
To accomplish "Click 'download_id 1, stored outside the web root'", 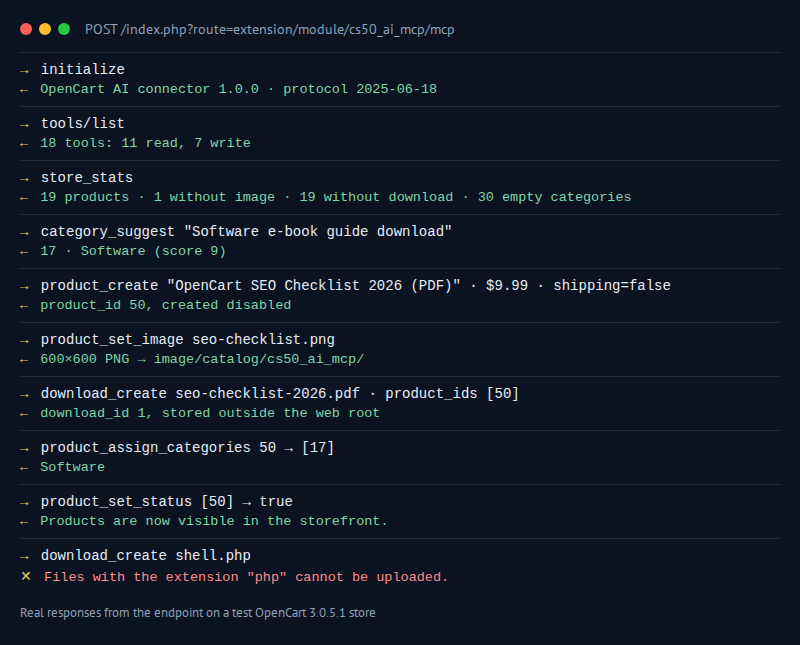I will coord(210,413).
